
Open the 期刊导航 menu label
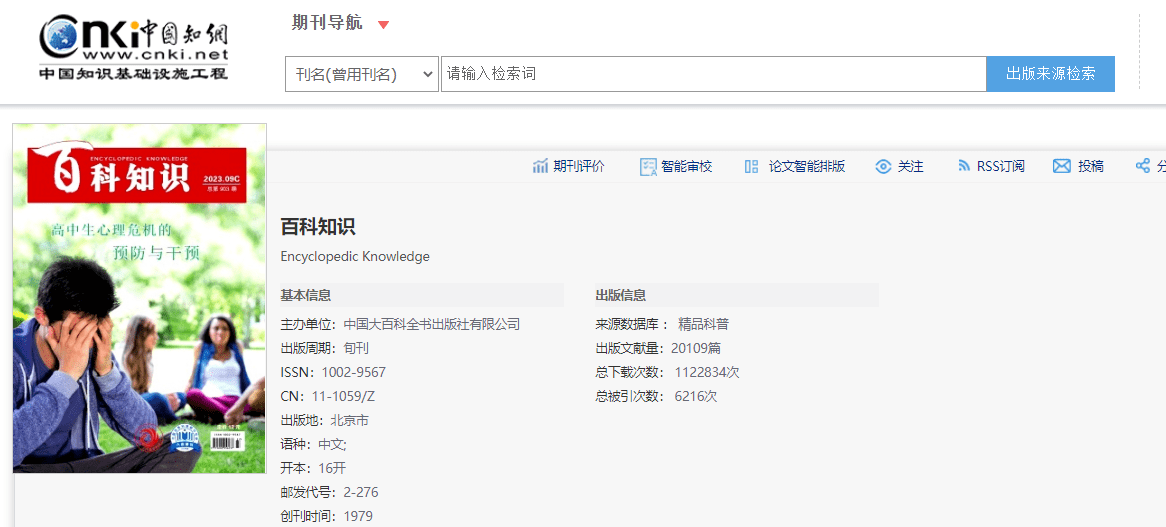327,23
